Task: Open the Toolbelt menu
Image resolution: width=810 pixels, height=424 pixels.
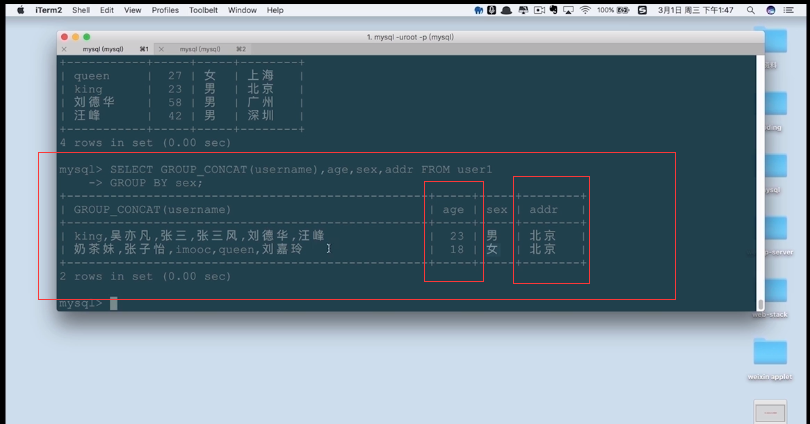Action: pyautogui.click(x=203, y=10)
